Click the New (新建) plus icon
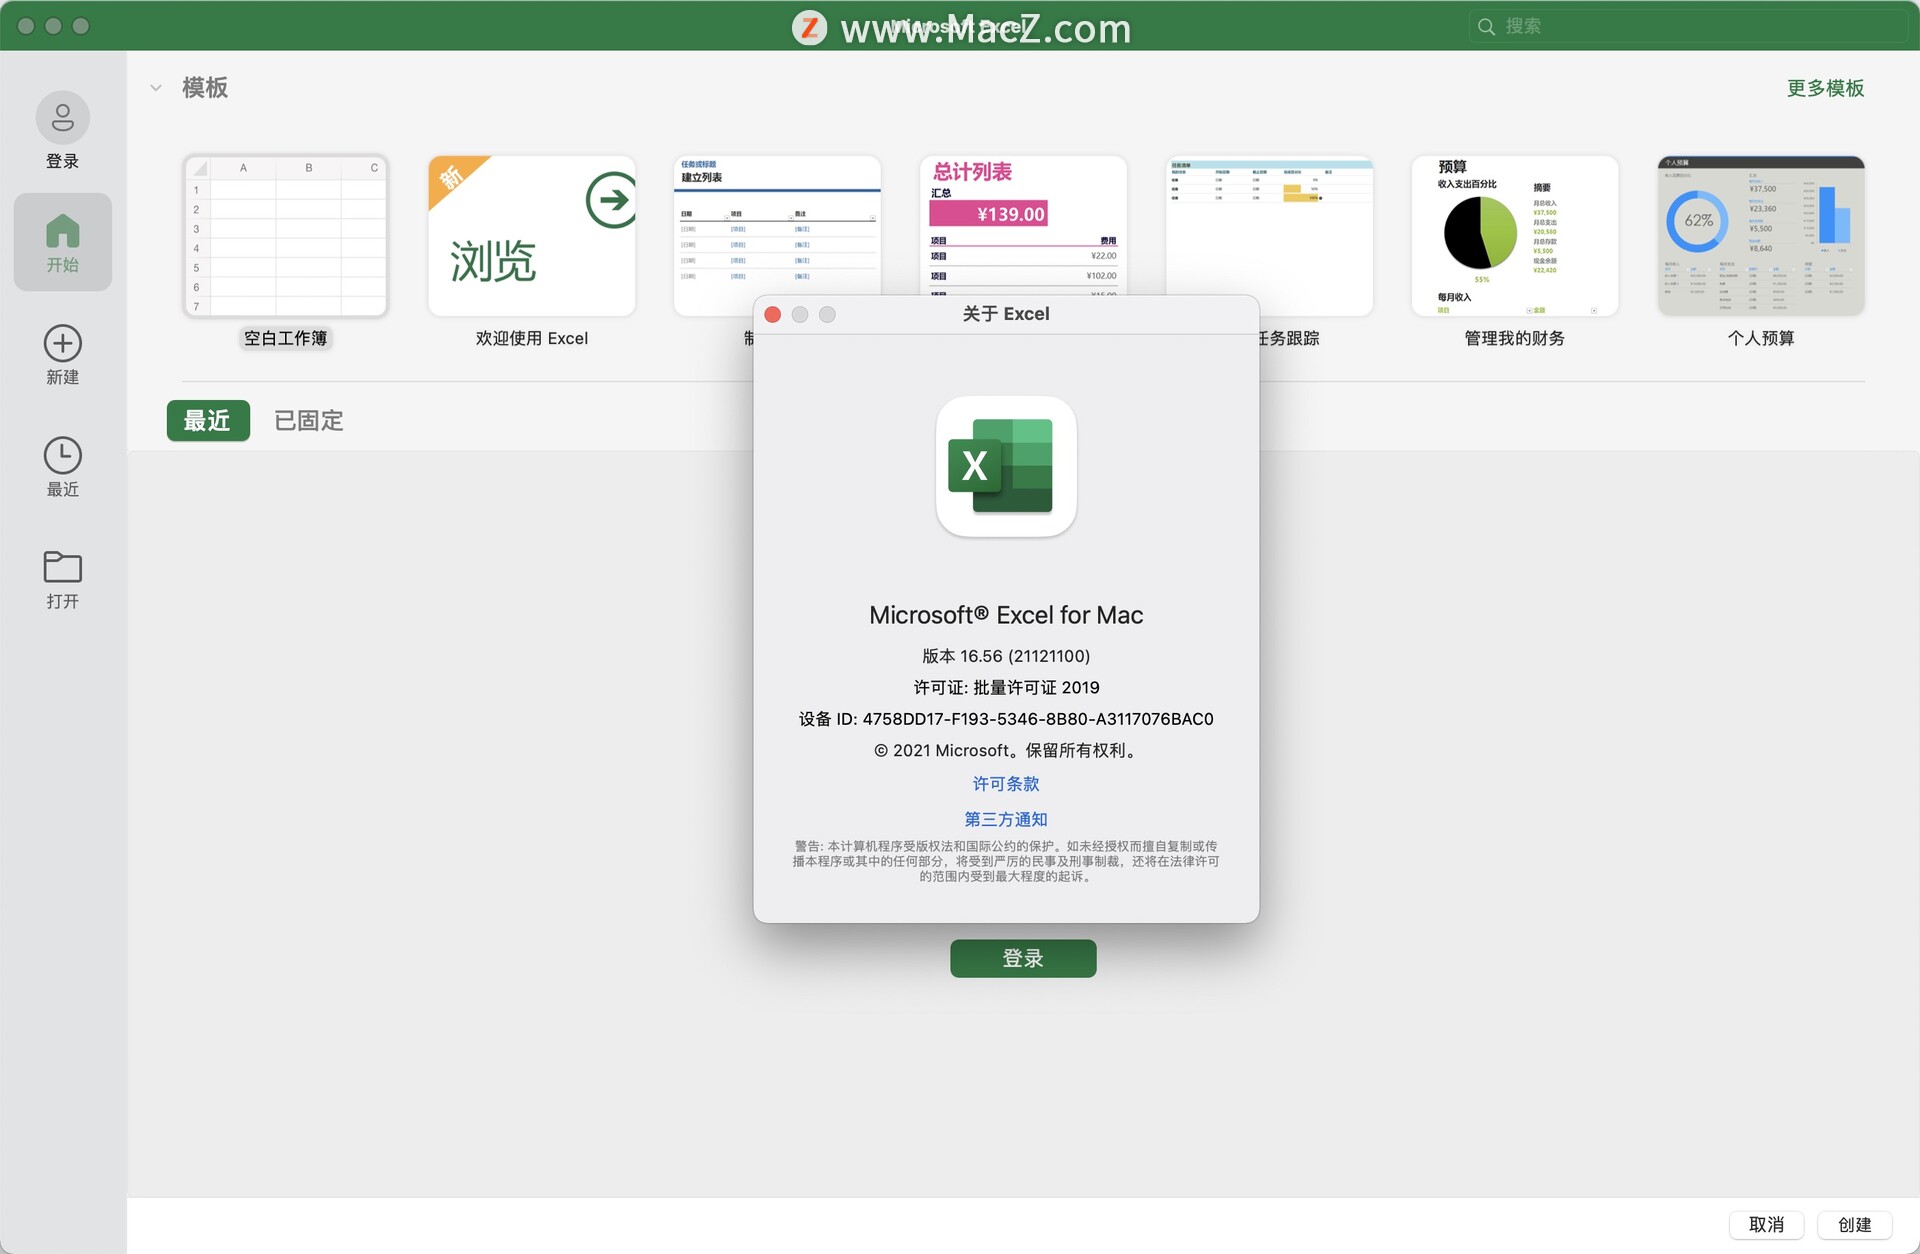 point(62,343)
